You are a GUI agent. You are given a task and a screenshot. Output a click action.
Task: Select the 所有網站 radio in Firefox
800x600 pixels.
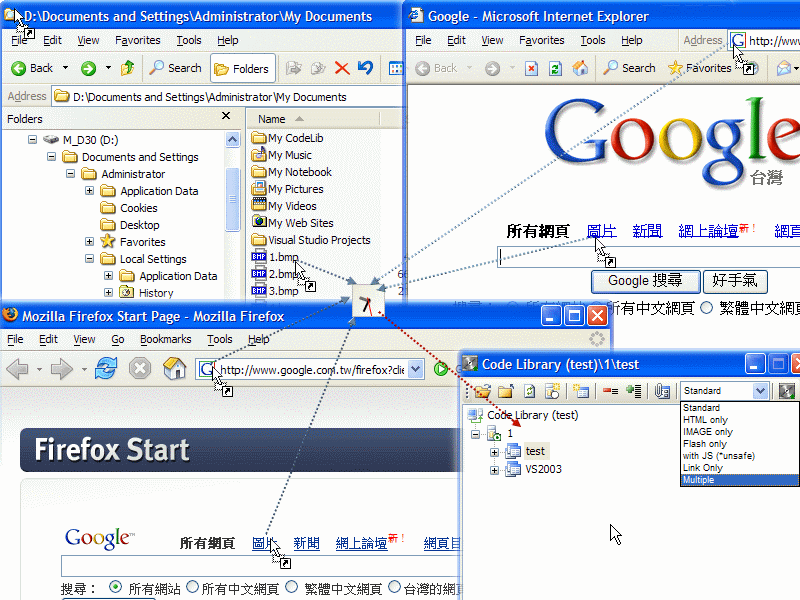116,587
